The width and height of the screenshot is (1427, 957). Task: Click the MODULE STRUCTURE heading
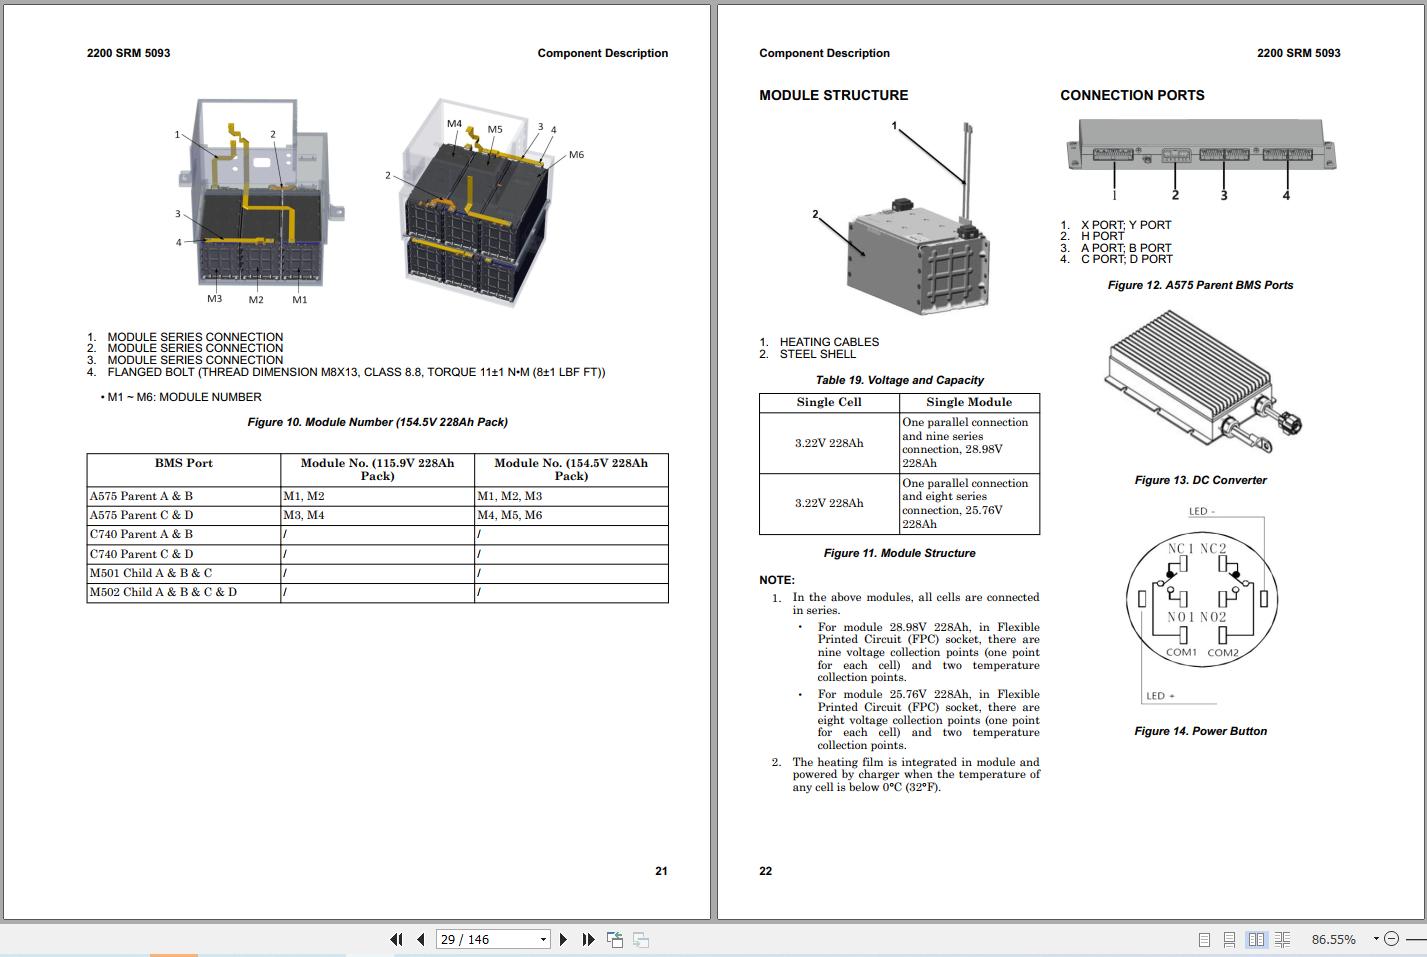(x=833, y=95)
